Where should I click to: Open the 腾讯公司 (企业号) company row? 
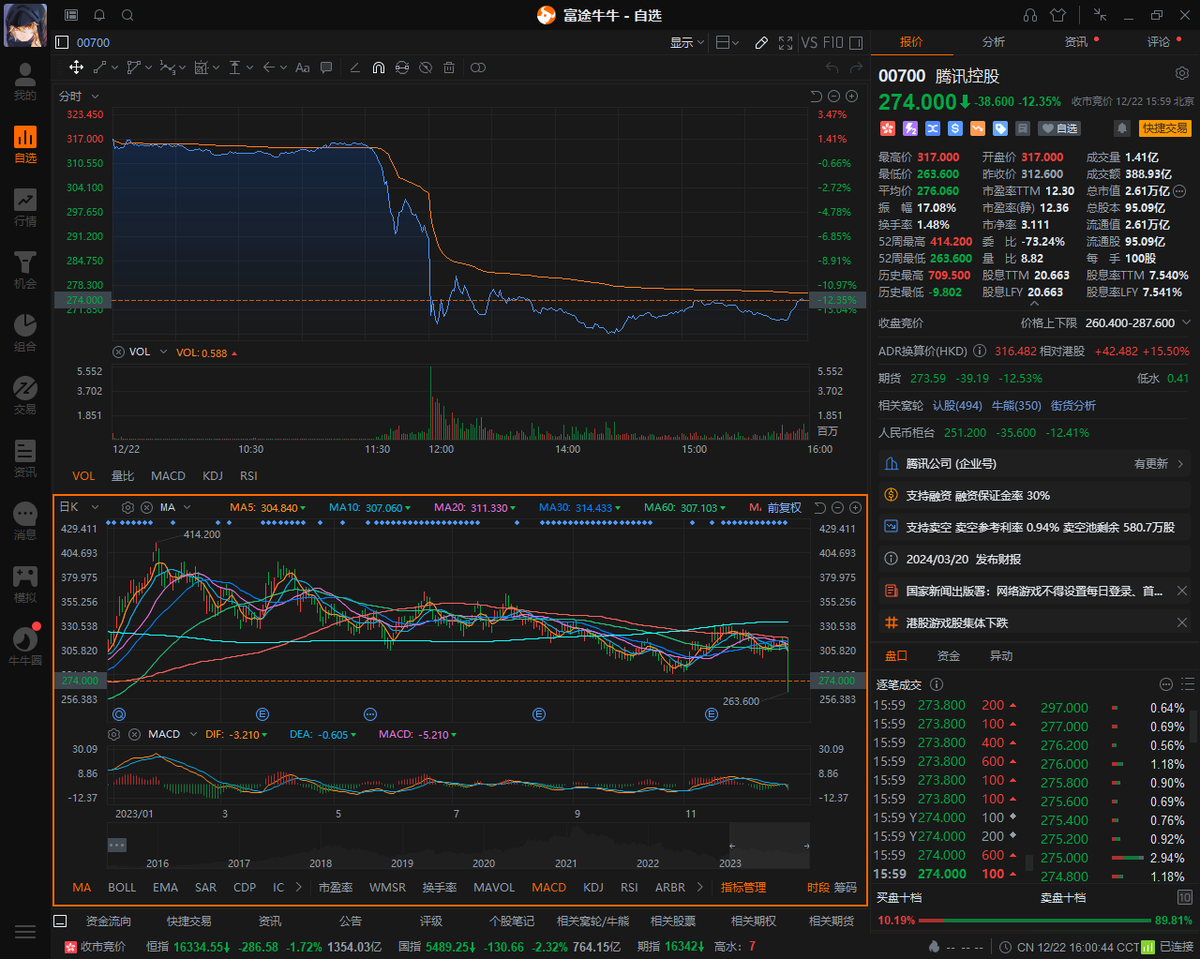pyautogui.click(x=1034, y=464)
